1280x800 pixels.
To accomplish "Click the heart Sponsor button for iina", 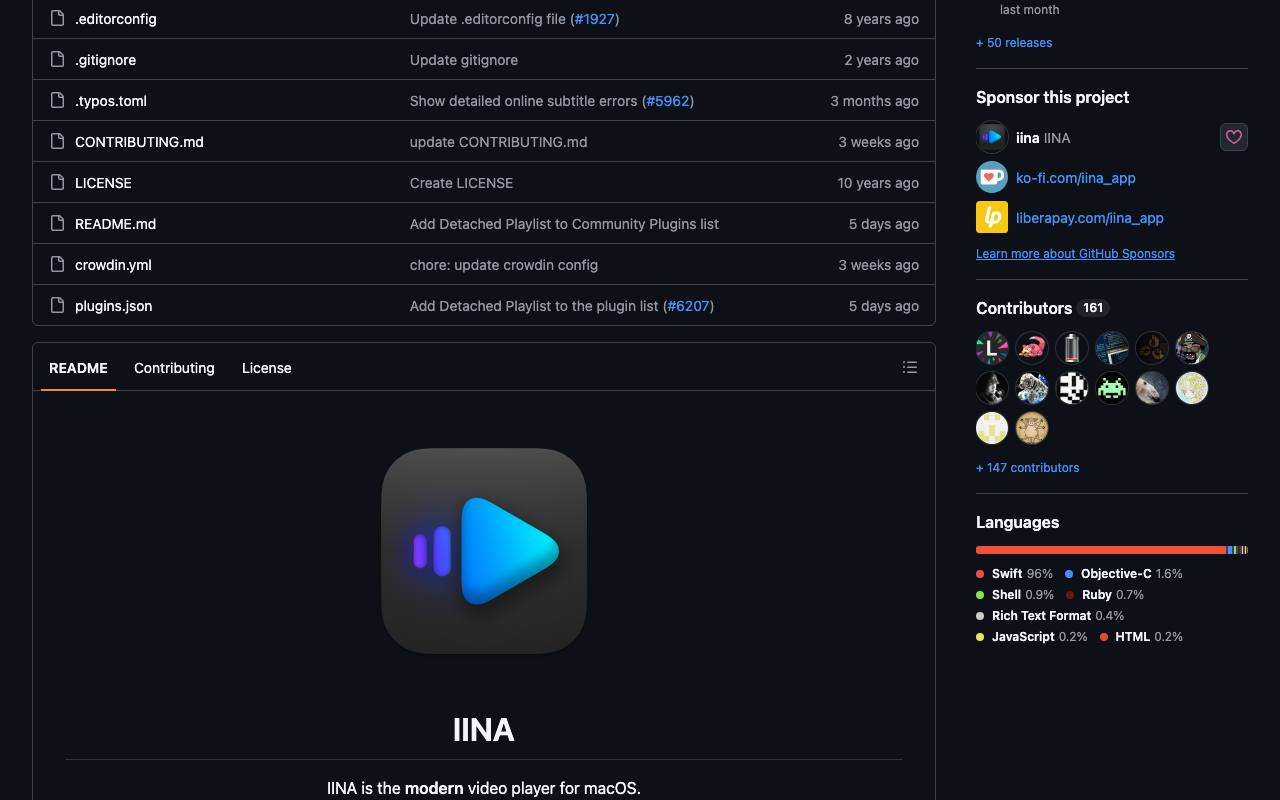I will 1234,137.
